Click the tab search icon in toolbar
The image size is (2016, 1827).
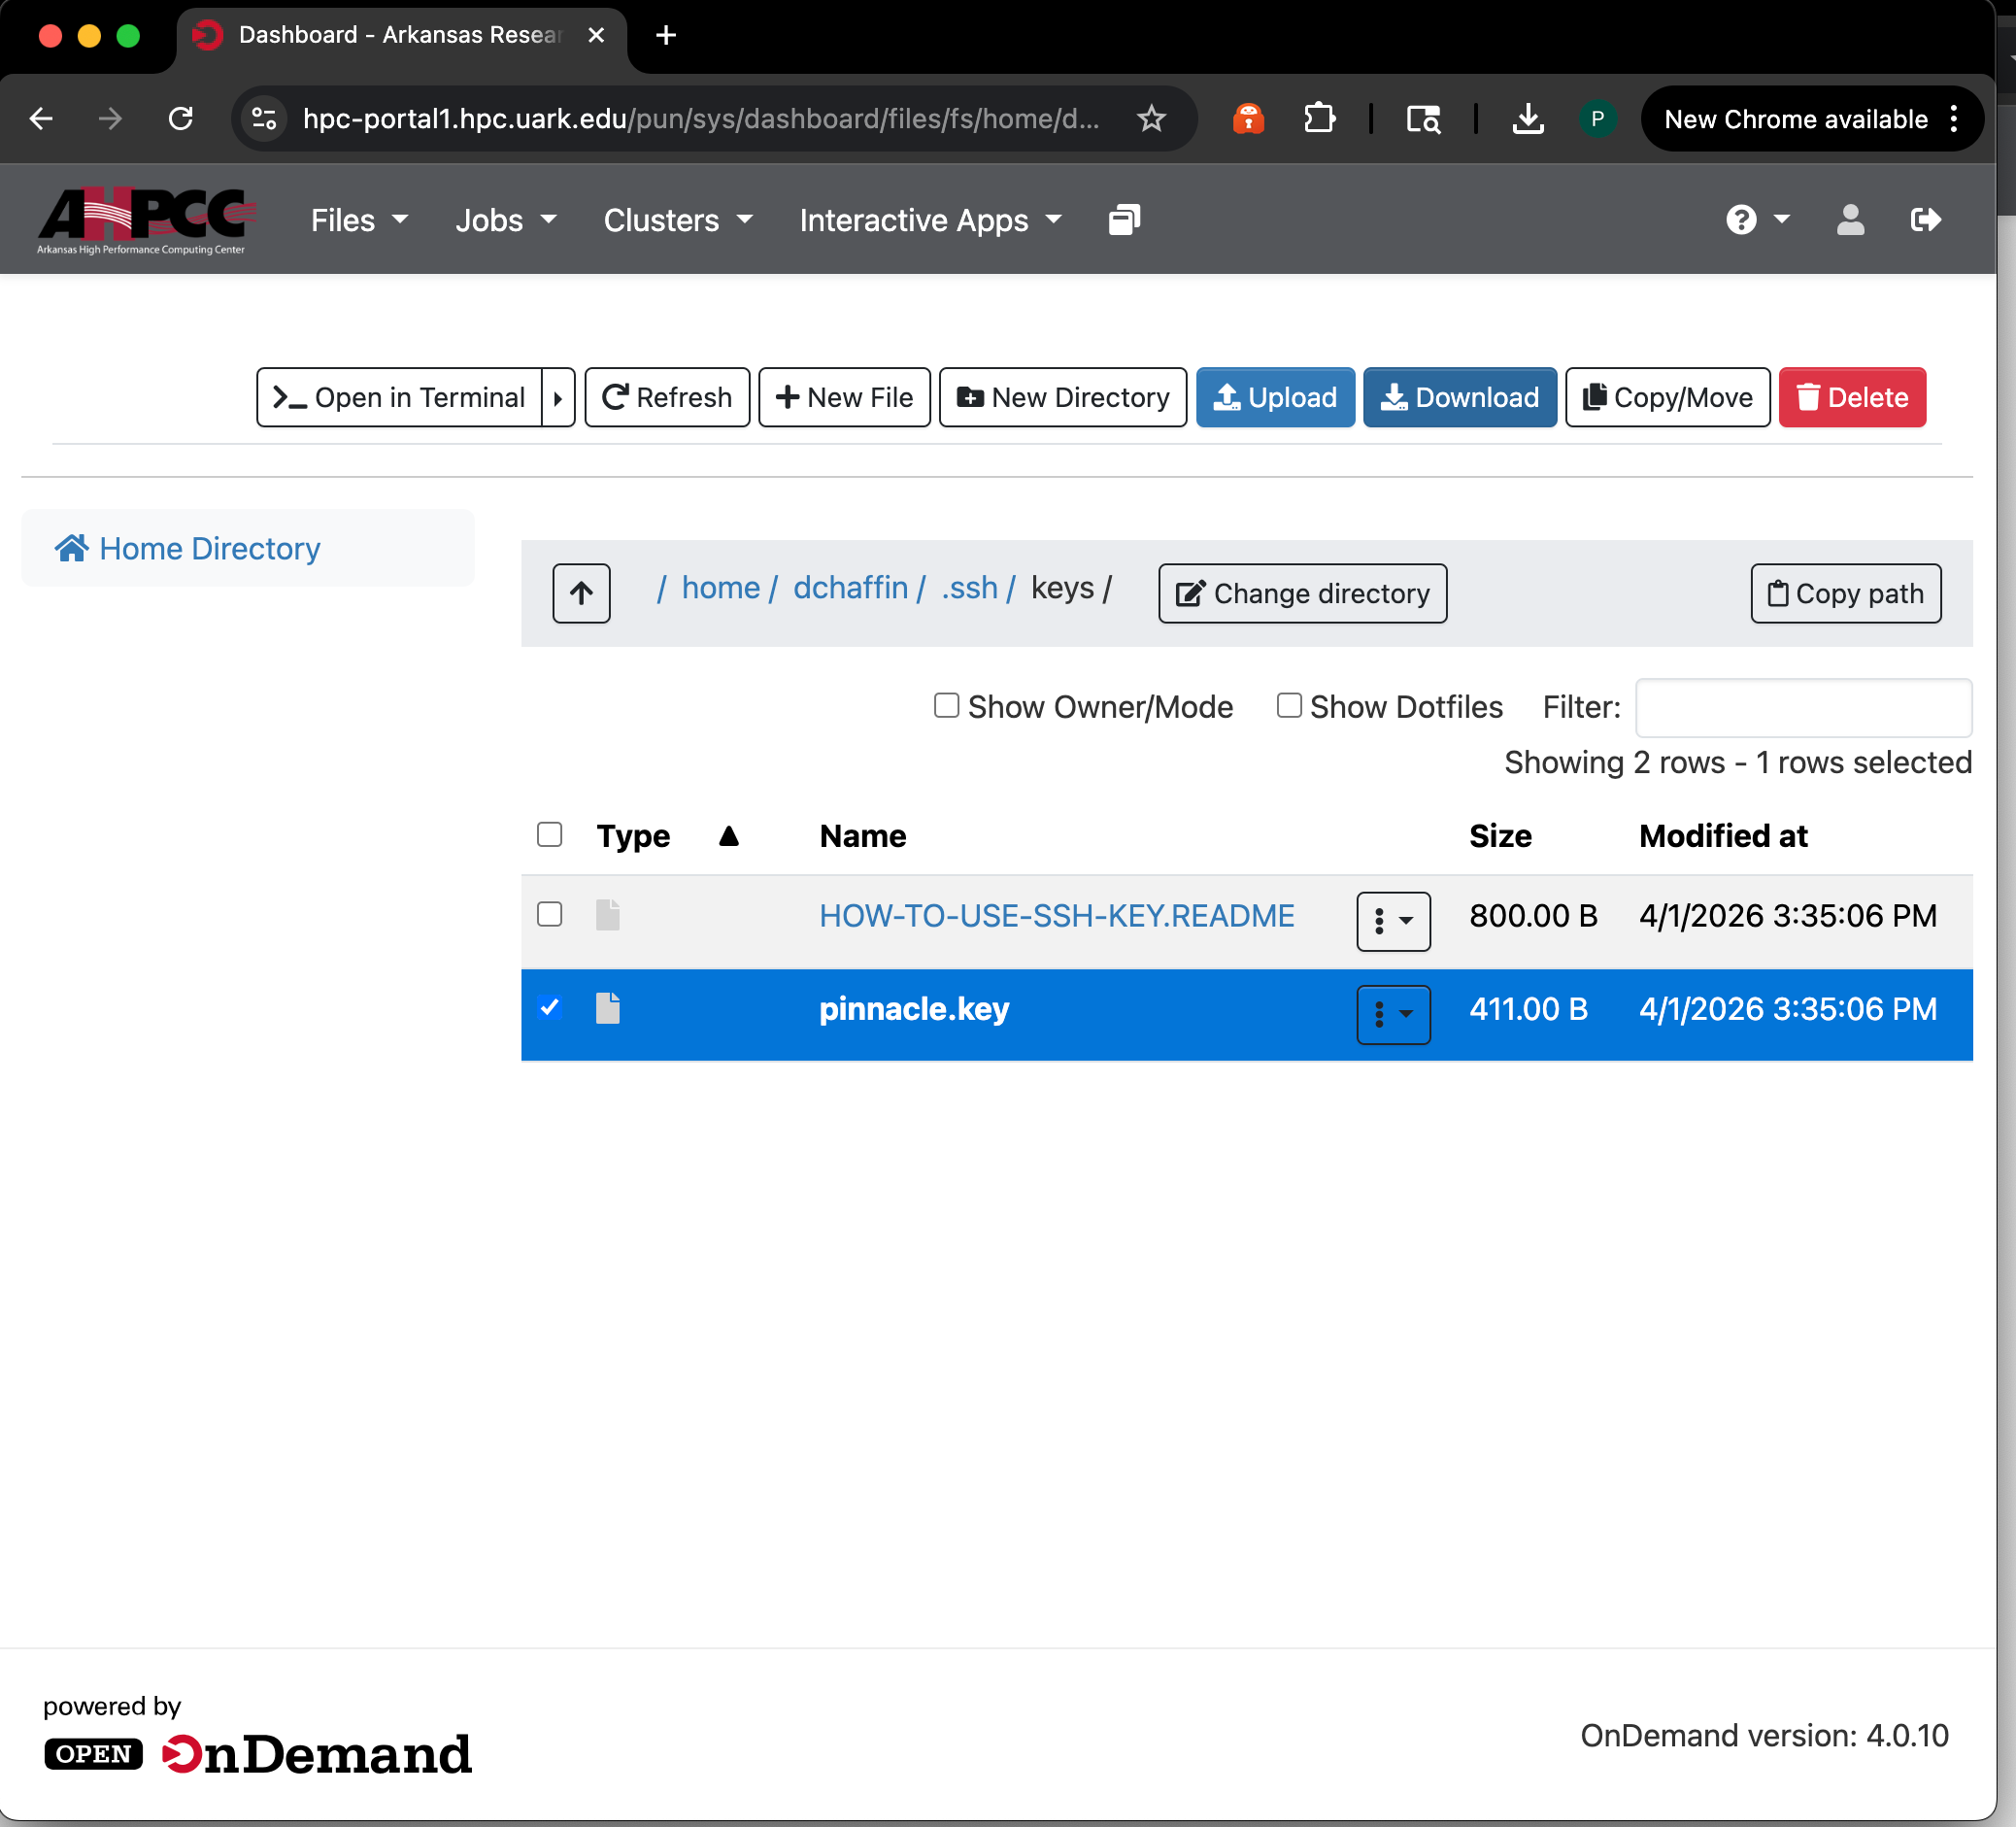1422,119
